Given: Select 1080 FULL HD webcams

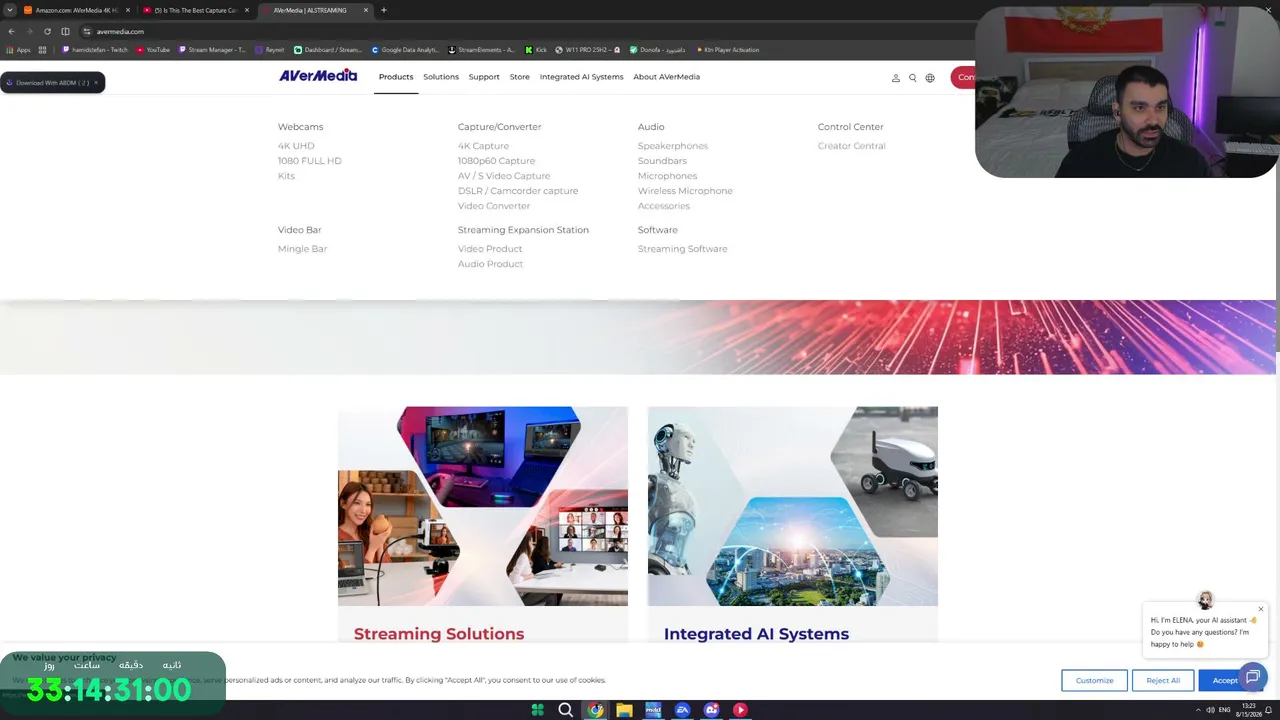Looking at the screenshot, I should pos(310,161).
